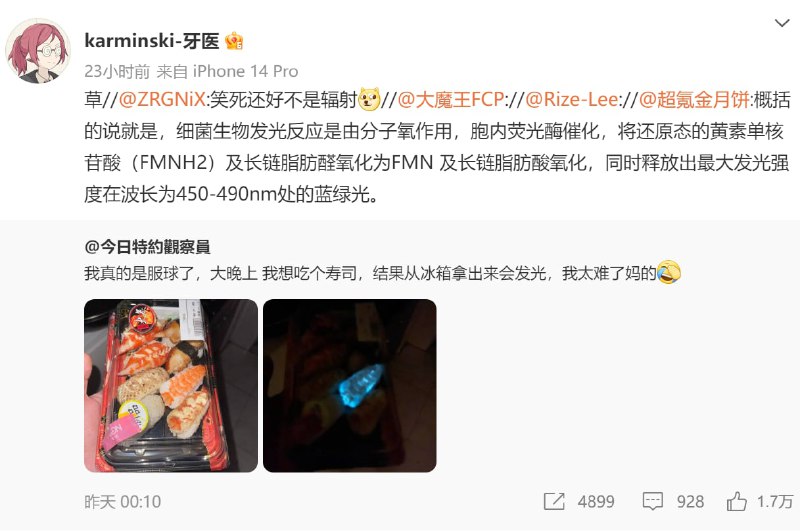Click the 928 comments count
Viewport: 800px width, 531px height.
pos(690,502)
